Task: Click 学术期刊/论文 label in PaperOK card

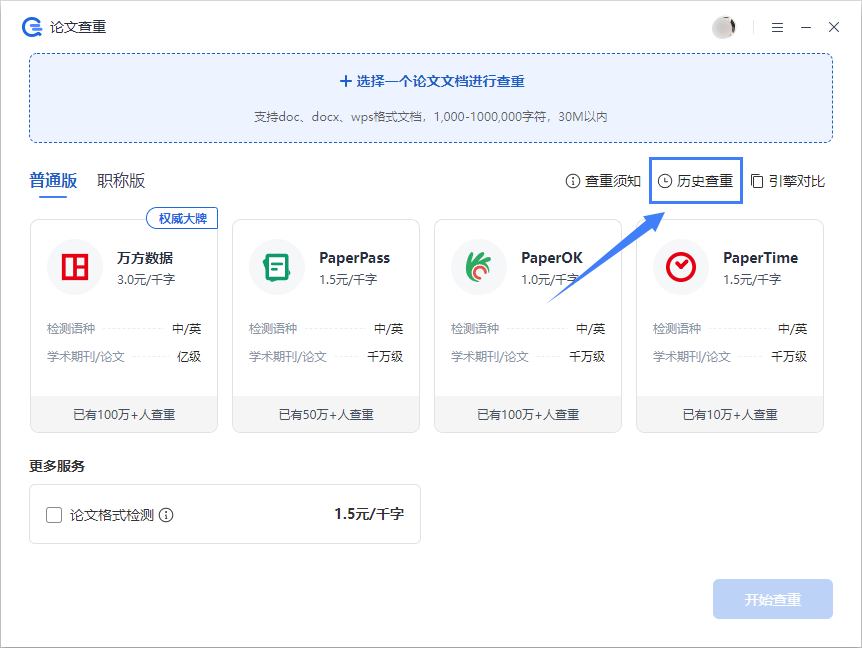Action: pos(490,357)
